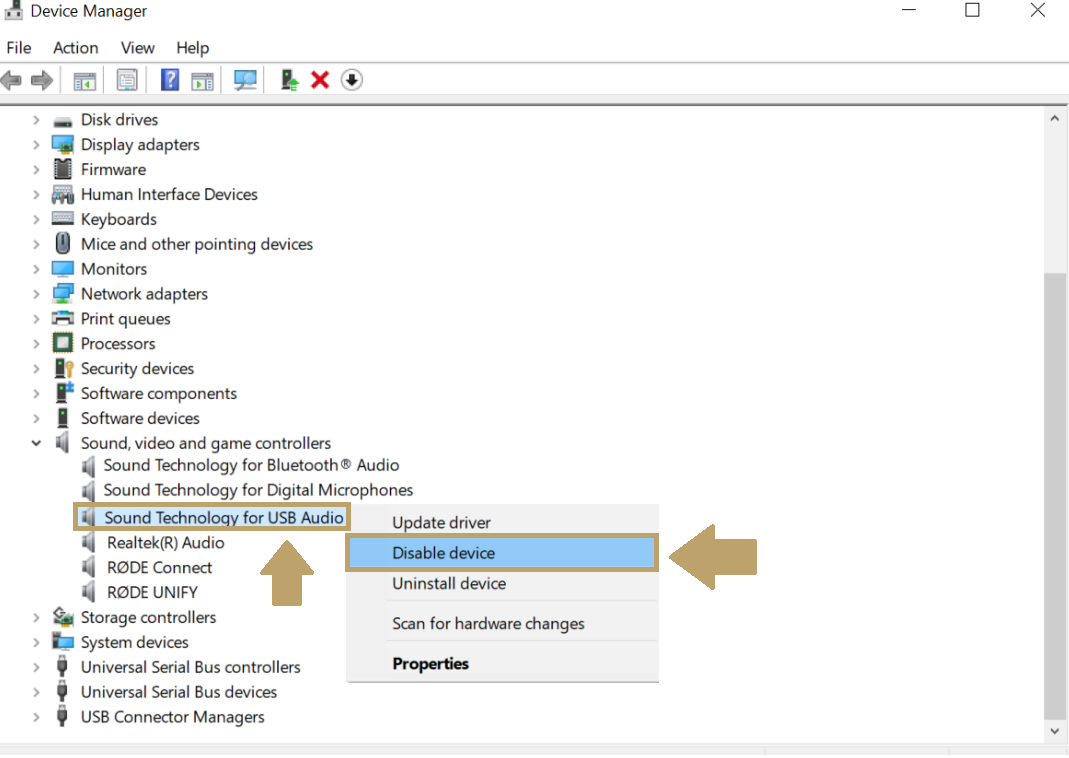The height and width of the screenshot is (758, 1069).
Task: Click the scrollbar down arrow
Action: (1054, 731)
